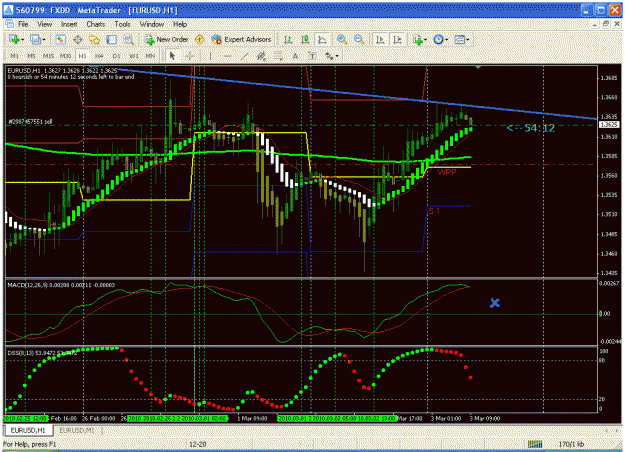The image size is (625, 452).
Task: Open the Tools menu
Action: click(x=122, y=24)
